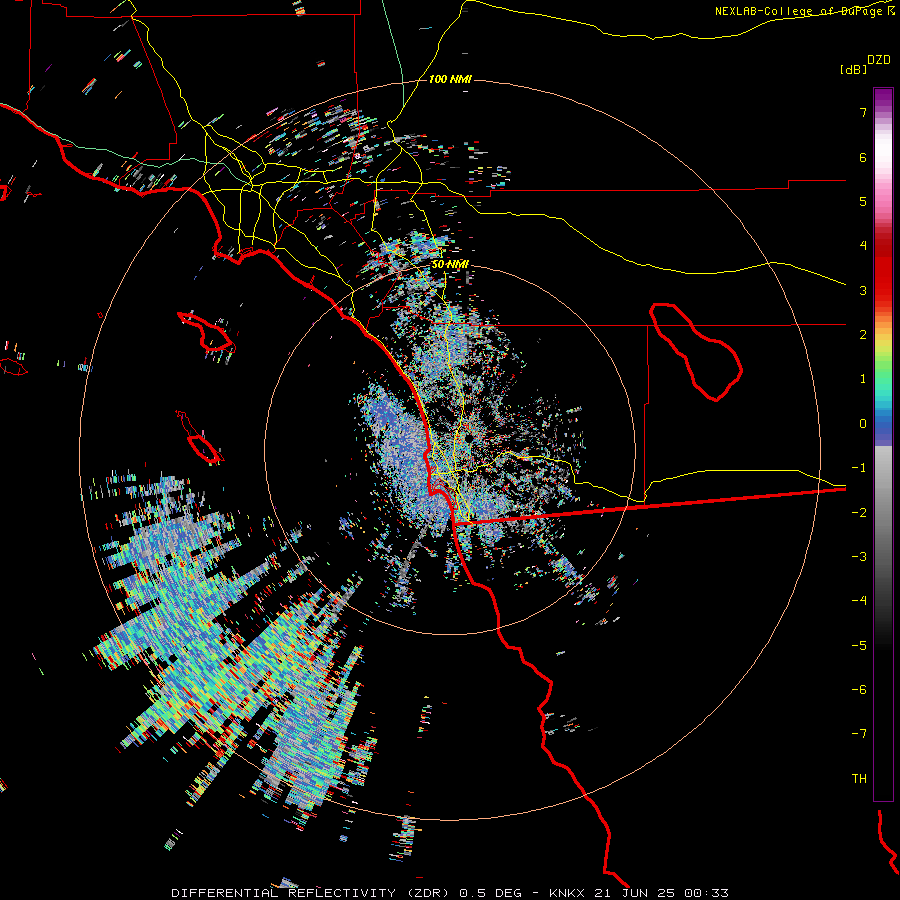
Task: Click the -7 value on the color scale
Action: coord(859,734)
